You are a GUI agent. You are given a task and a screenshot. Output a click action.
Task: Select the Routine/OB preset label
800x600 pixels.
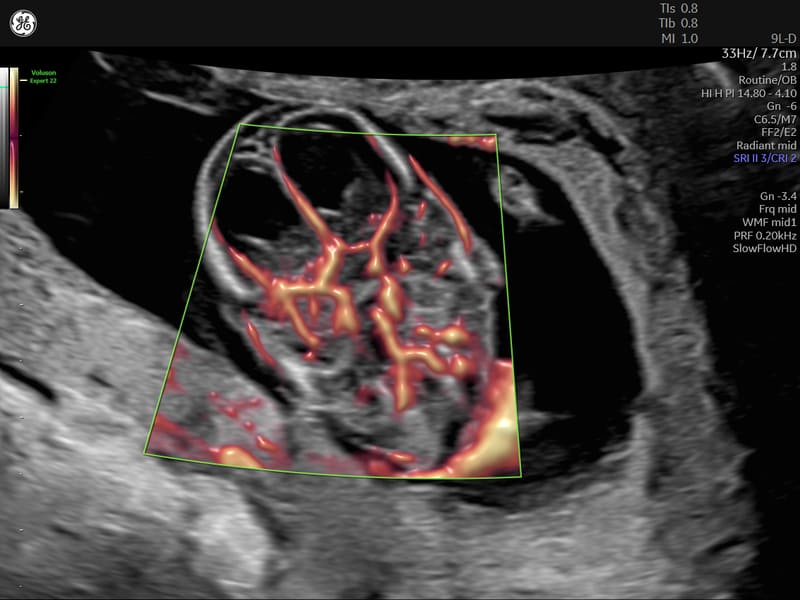coord(767,80)
